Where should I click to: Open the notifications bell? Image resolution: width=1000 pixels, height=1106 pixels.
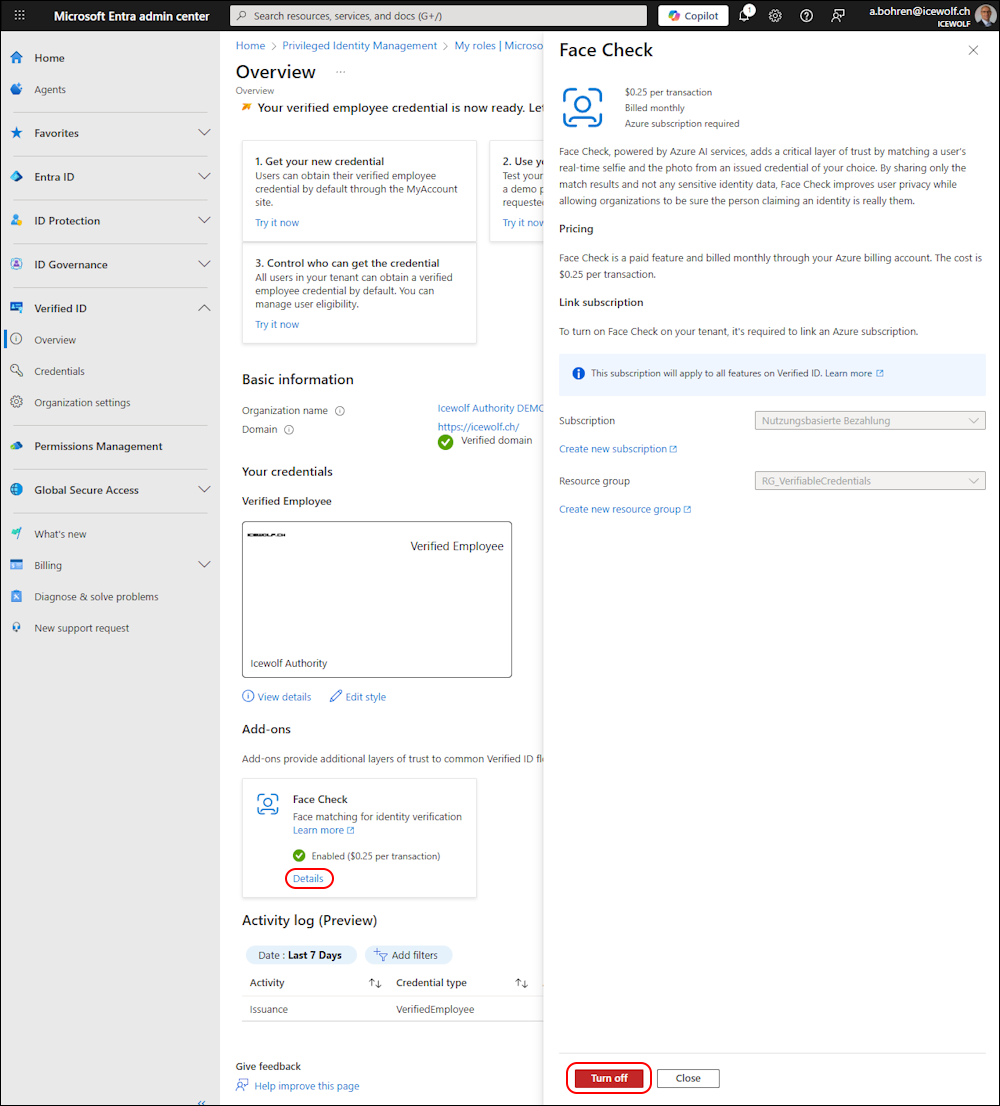pos(745,15)
